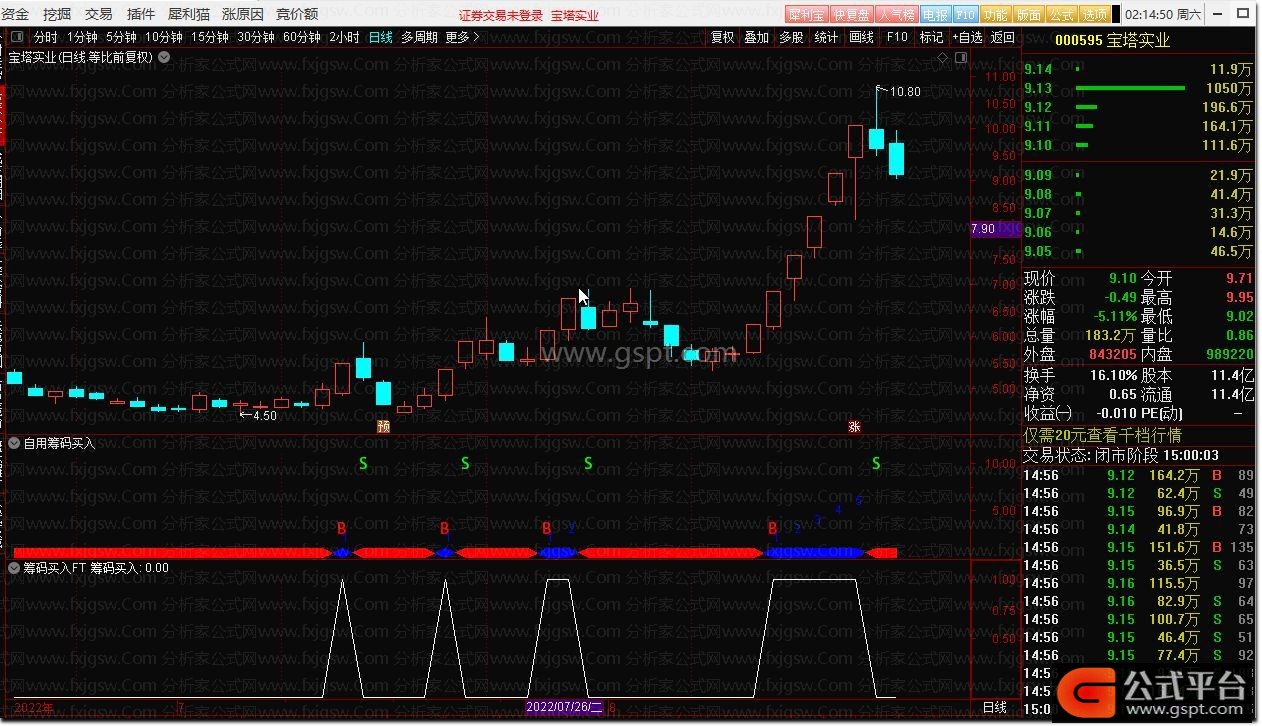Click the diamond icon at chart top right
This screenshot has height=726, width=1262.
coord(942,58)
